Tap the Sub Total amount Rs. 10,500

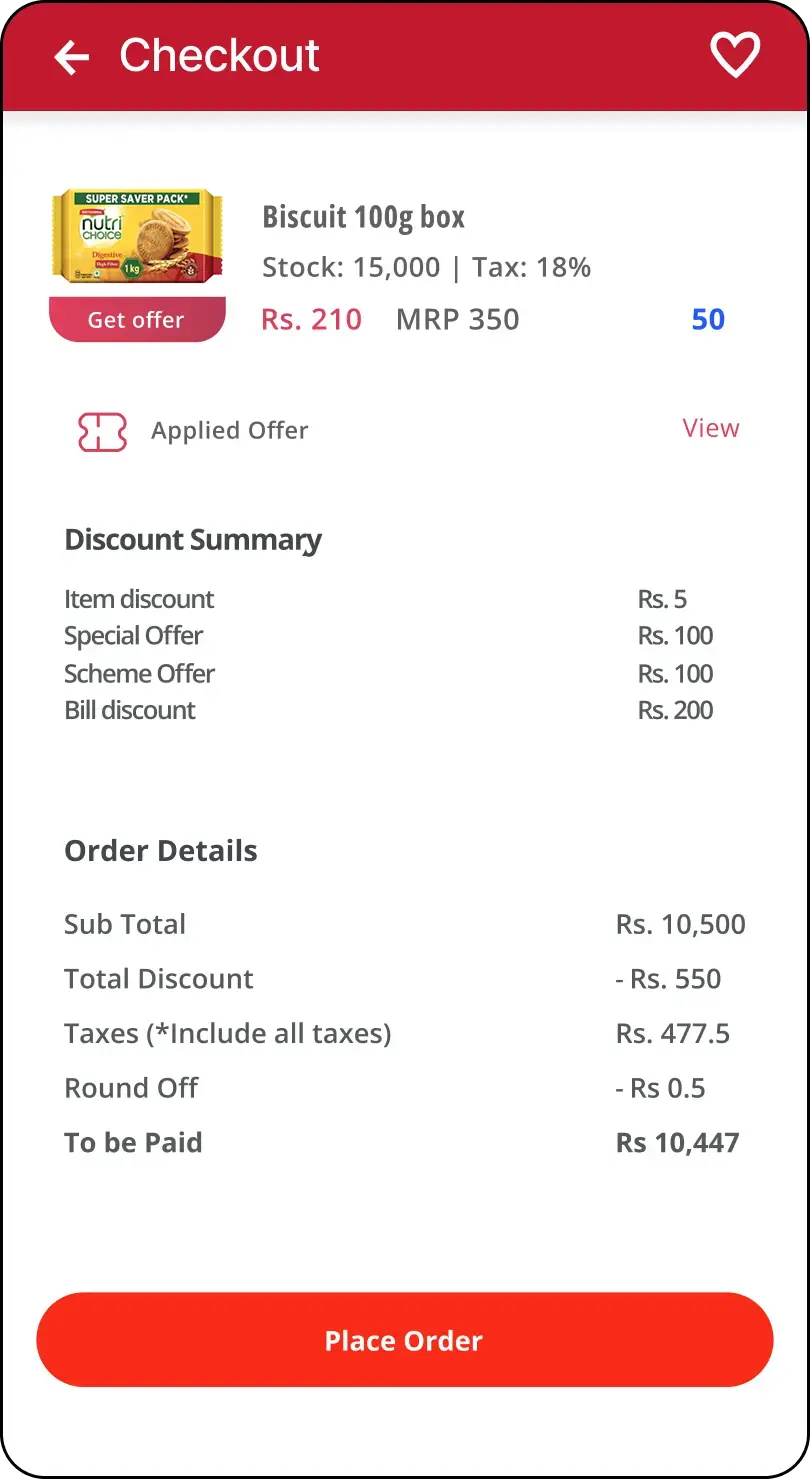680,925
